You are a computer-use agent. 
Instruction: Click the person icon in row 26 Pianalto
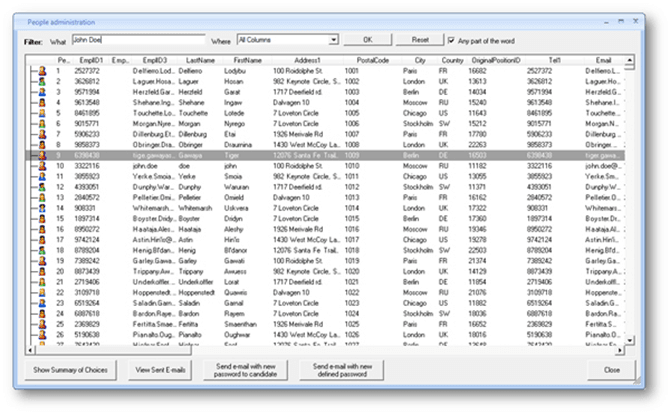click(x=42, y=335)
